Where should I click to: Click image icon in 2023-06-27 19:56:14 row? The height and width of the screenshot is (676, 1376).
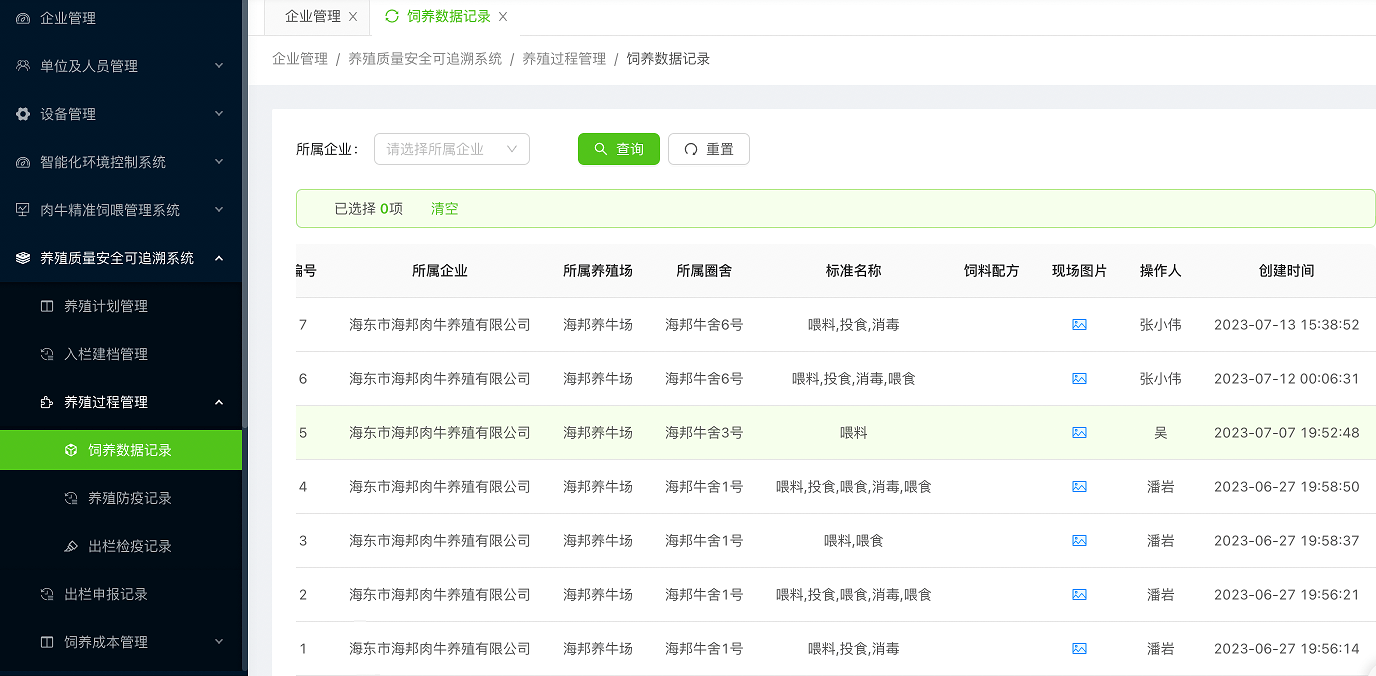1079,649
